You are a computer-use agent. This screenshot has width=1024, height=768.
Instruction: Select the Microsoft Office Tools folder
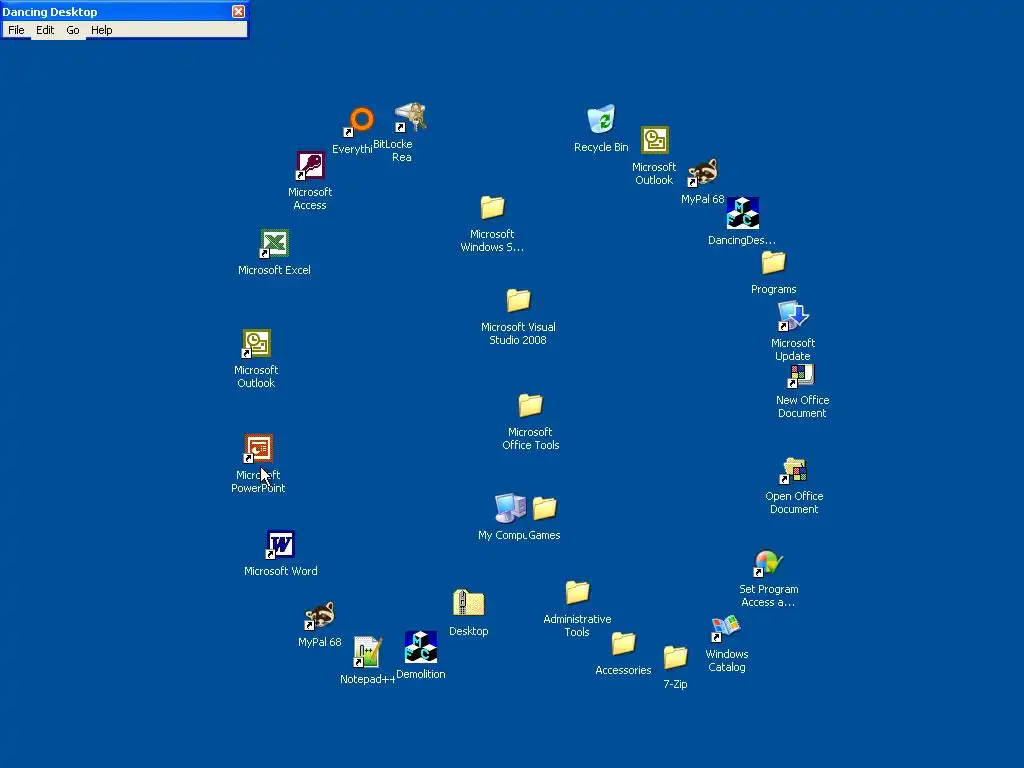coord(530,406)
